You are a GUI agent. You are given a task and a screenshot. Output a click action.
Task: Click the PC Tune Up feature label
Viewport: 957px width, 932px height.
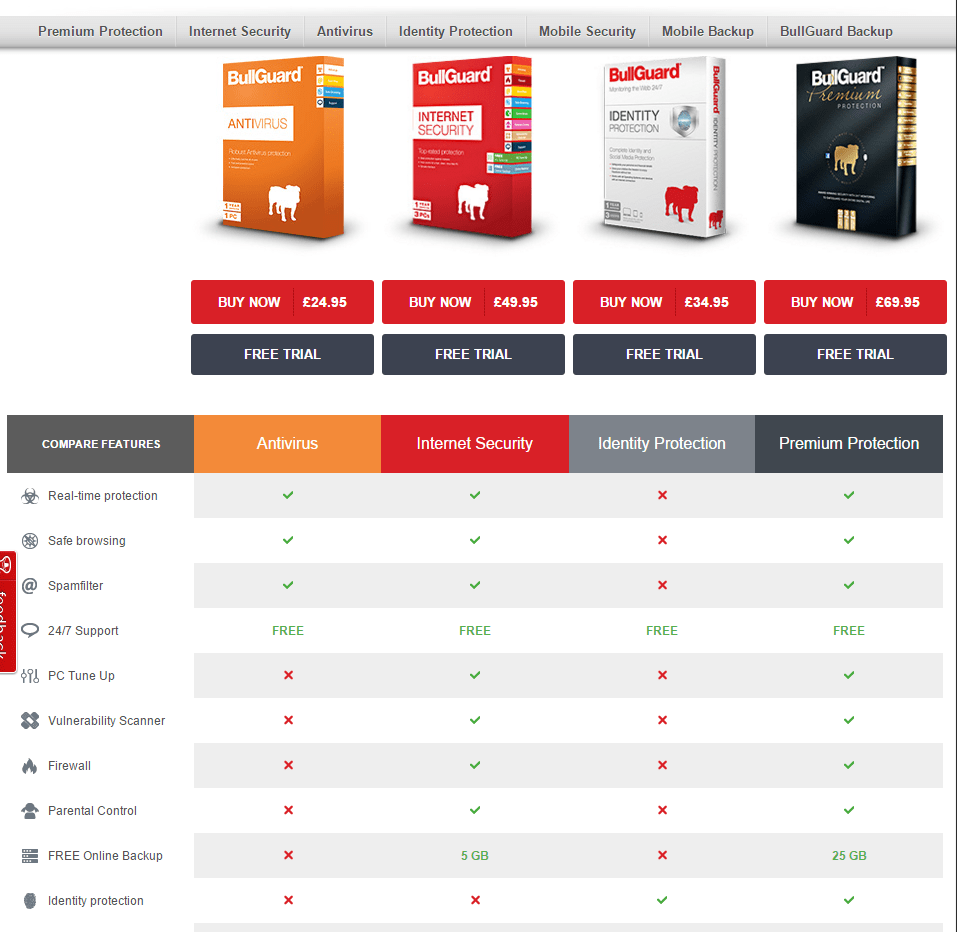(x=81, y=676)
